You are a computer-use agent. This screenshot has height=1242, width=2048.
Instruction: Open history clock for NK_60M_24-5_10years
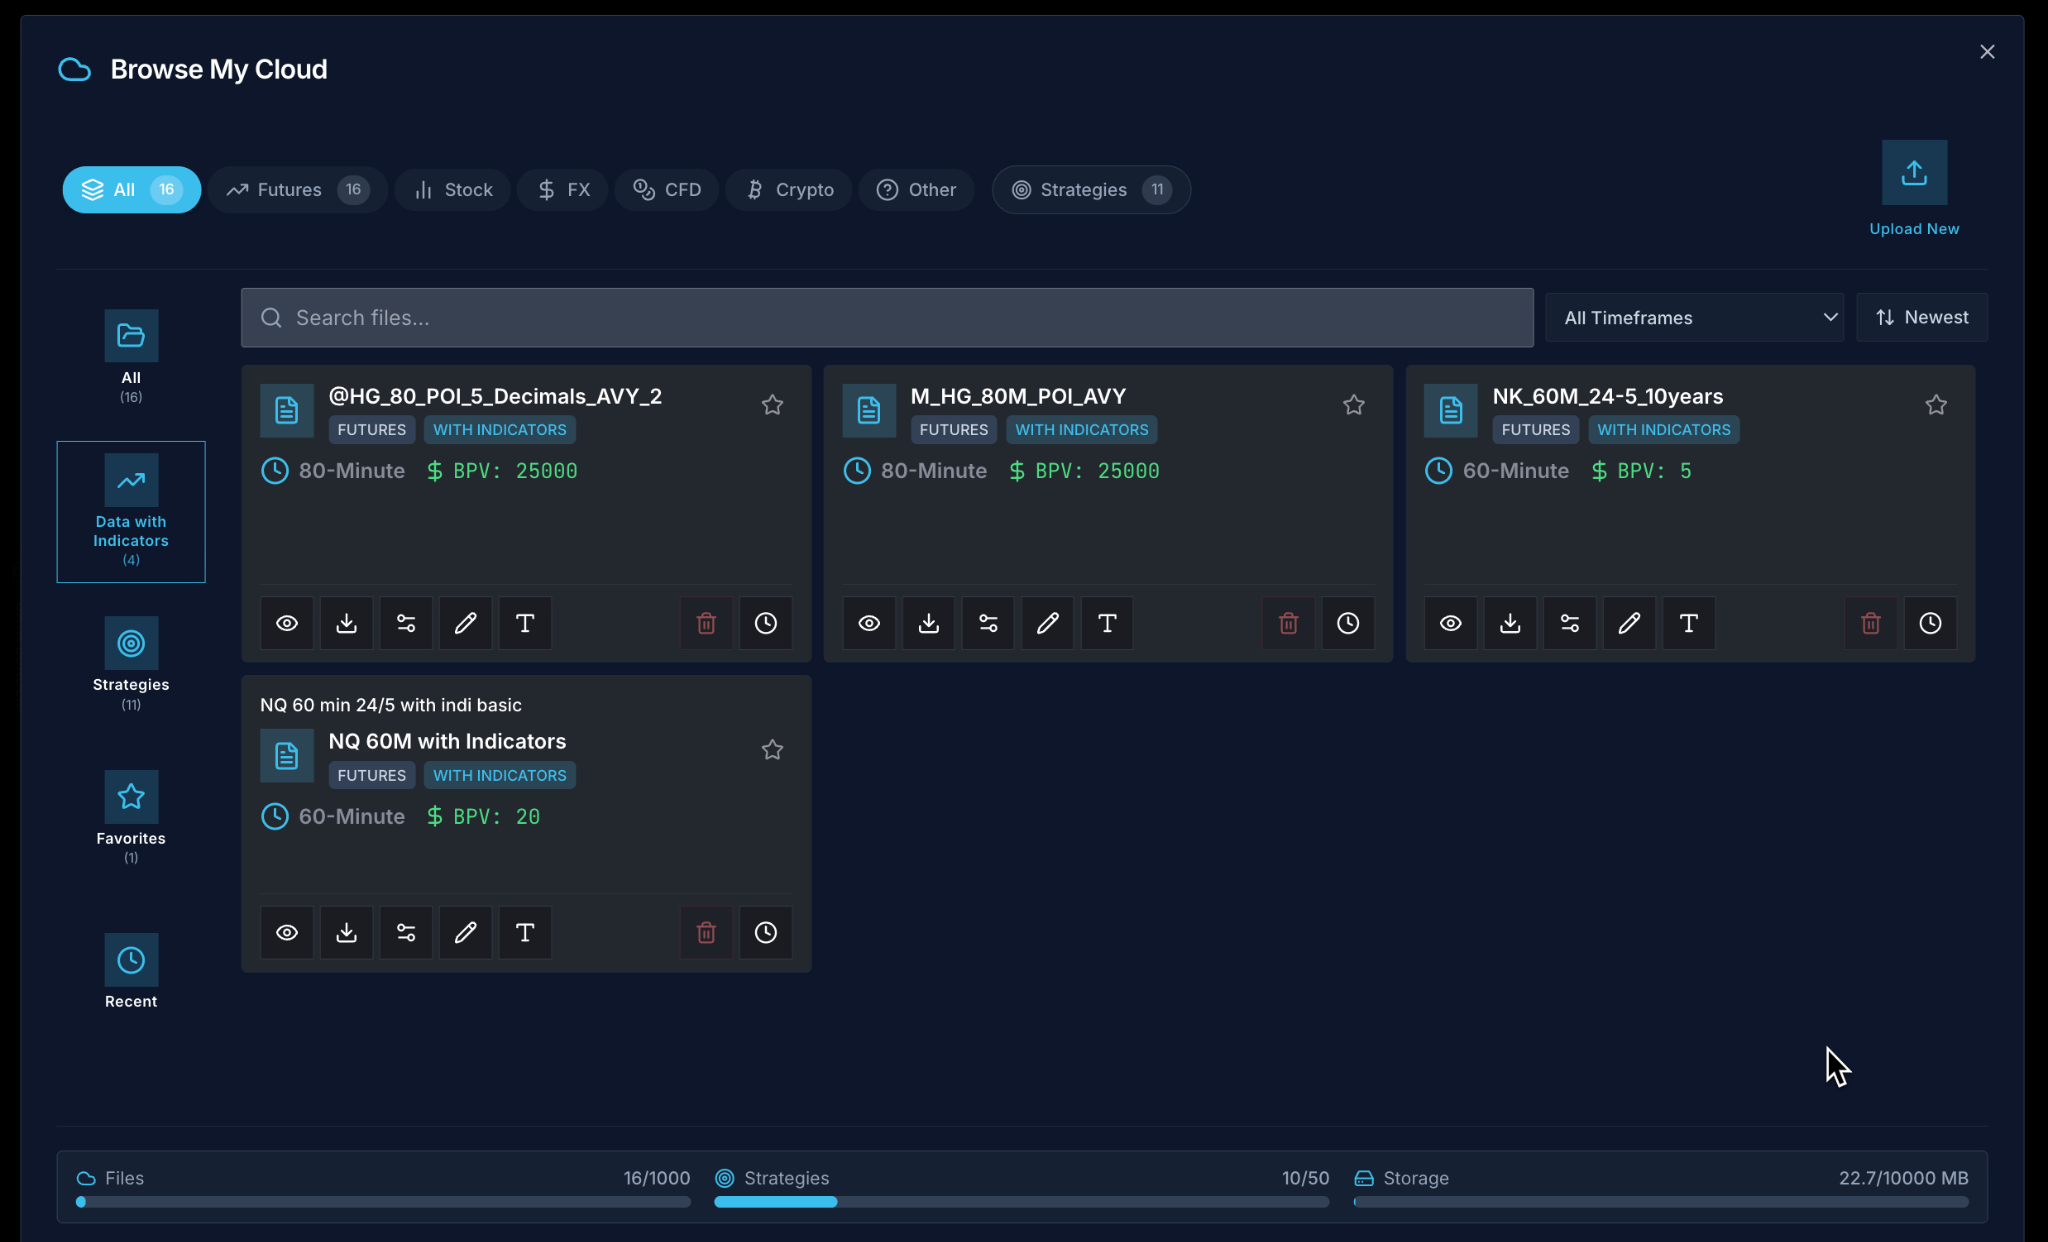click(x=1930, y=623)
